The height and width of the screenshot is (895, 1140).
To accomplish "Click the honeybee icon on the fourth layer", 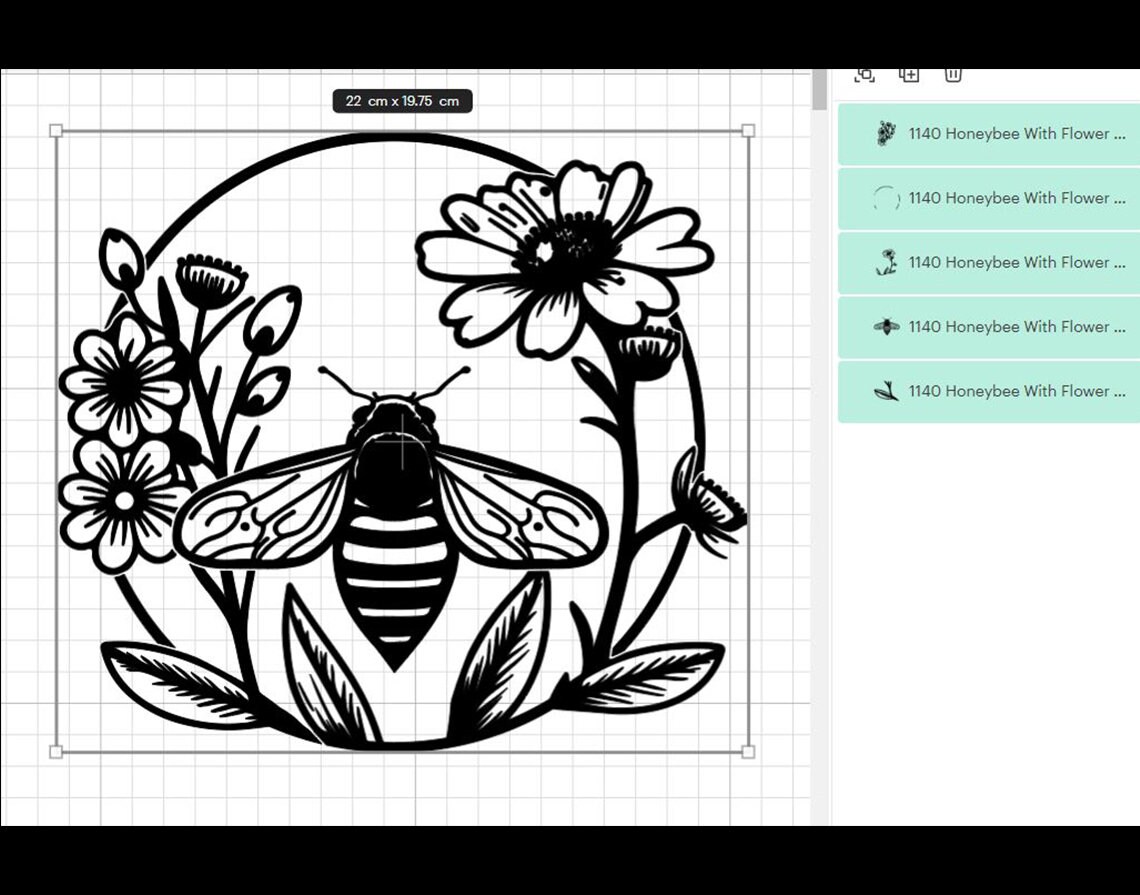I will [886, 327].
